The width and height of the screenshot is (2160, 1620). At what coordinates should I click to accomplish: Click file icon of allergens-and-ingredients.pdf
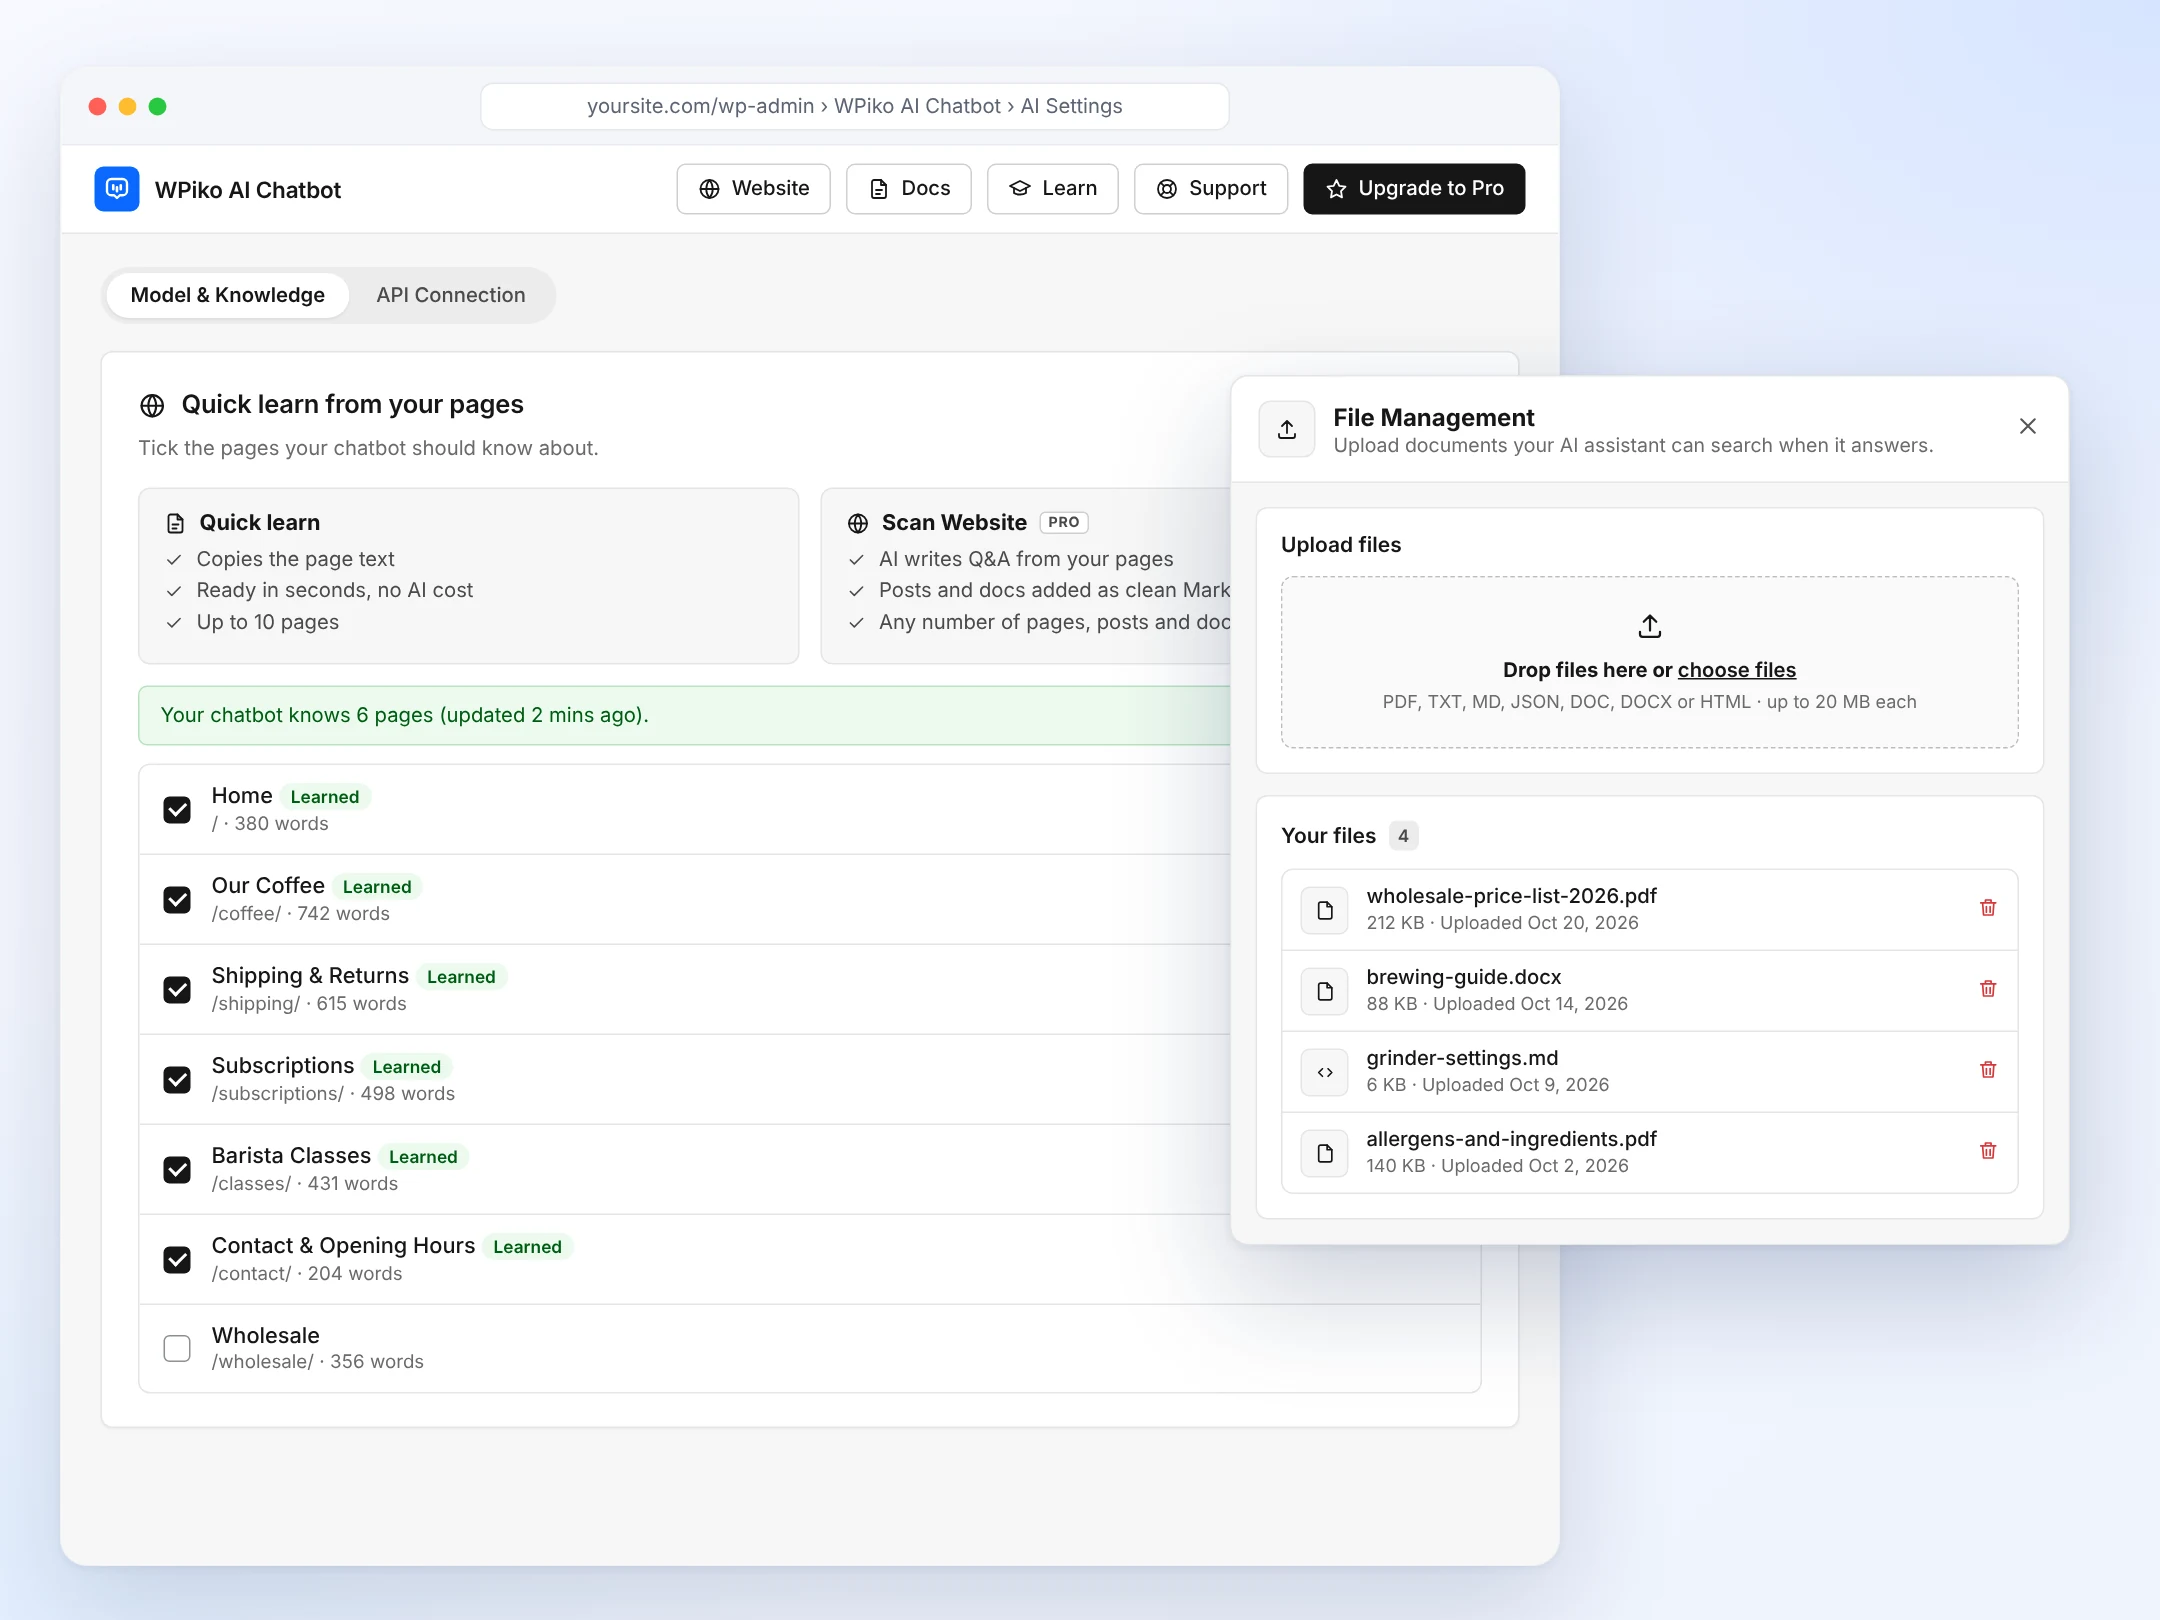click(1325, 1153)
